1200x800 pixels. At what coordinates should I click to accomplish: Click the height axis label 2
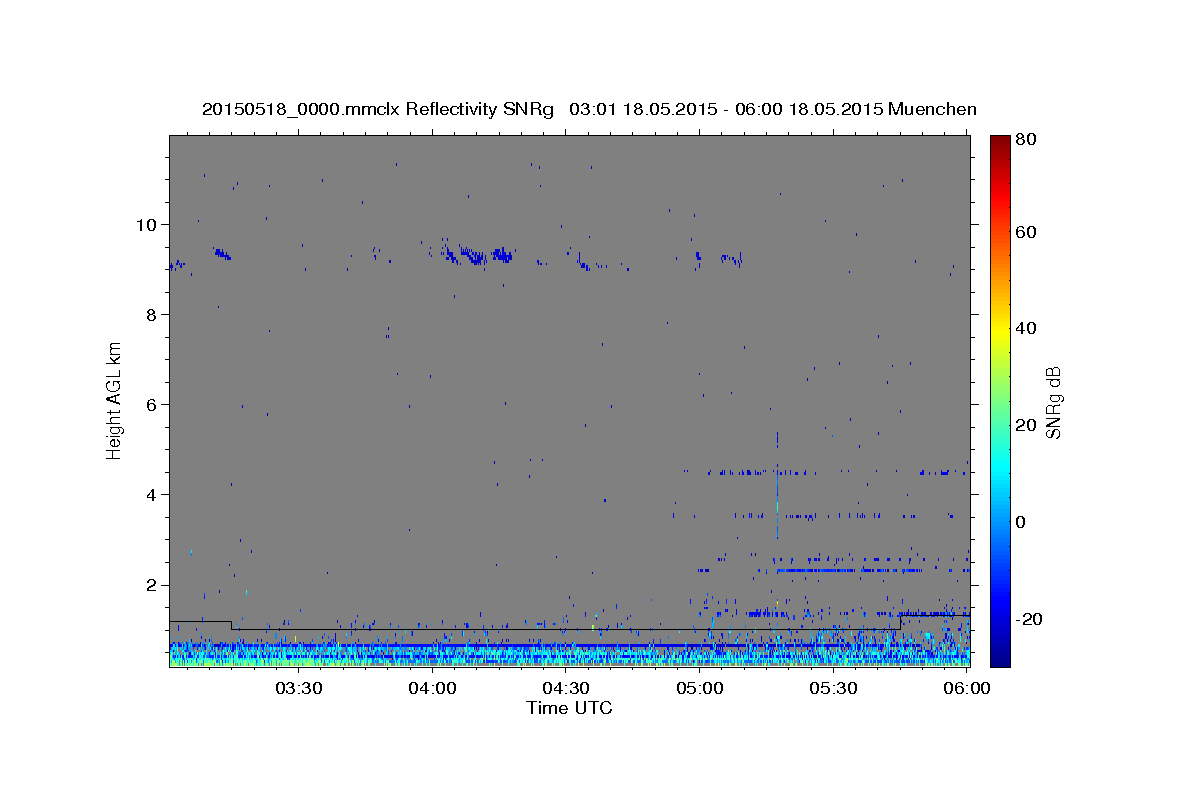(x=151, y=585)
